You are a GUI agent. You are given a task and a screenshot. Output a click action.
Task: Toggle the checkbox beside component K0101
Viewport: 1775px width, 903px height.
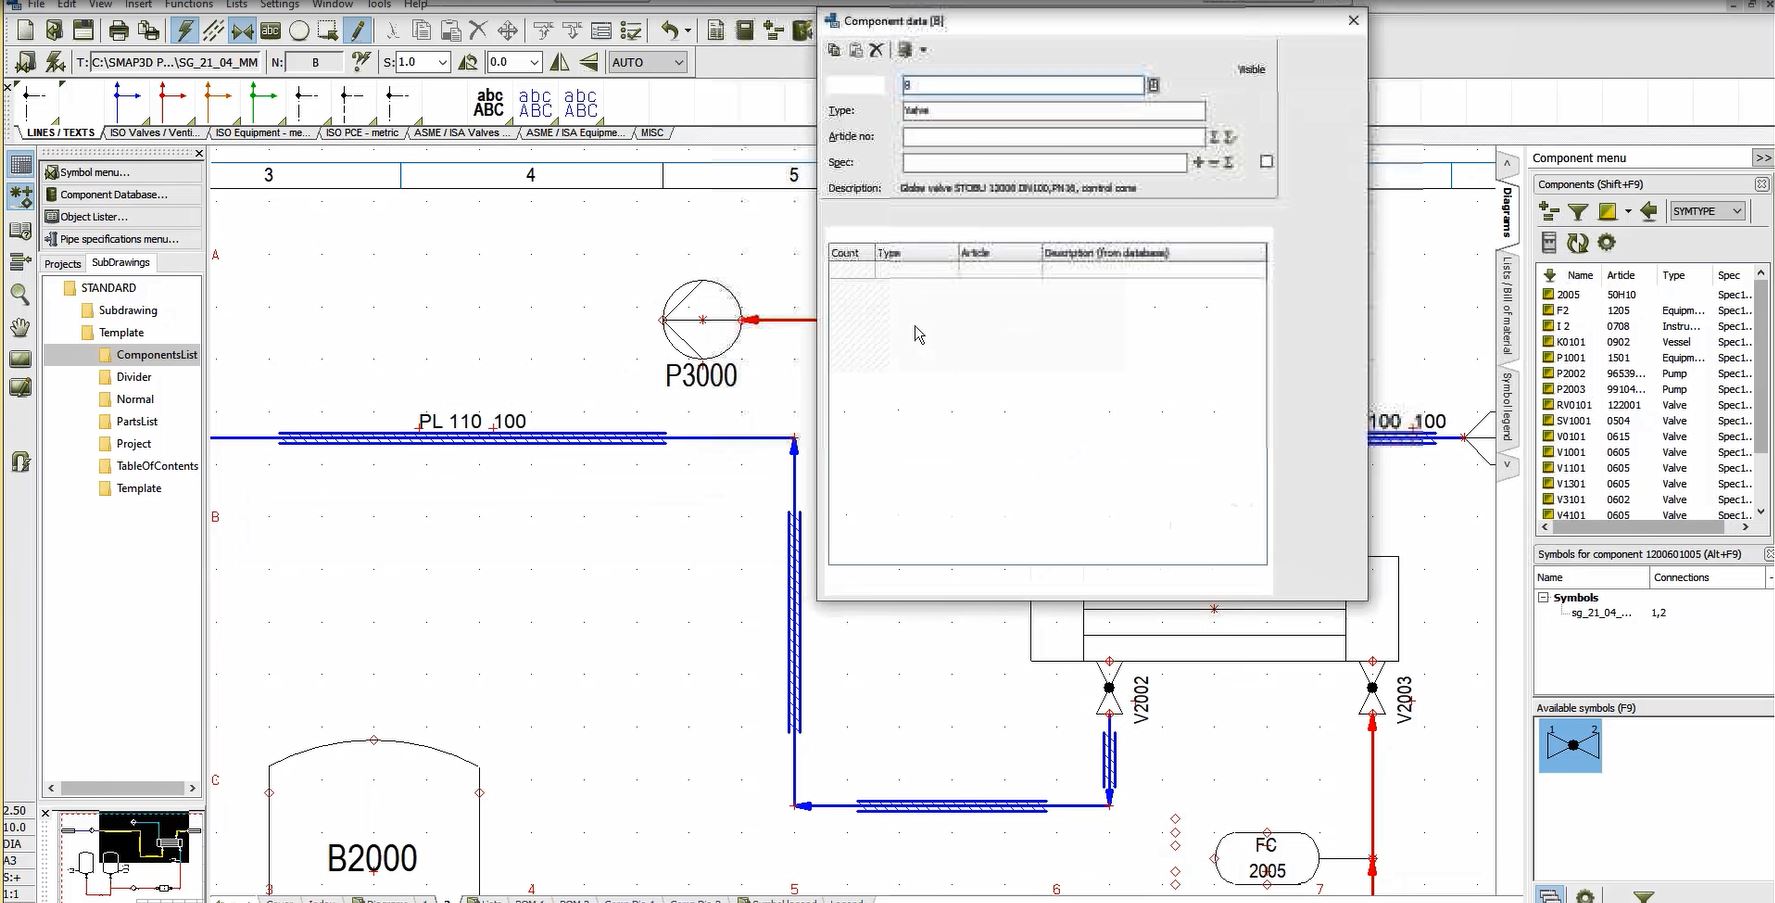click(x=1548, y=342)
